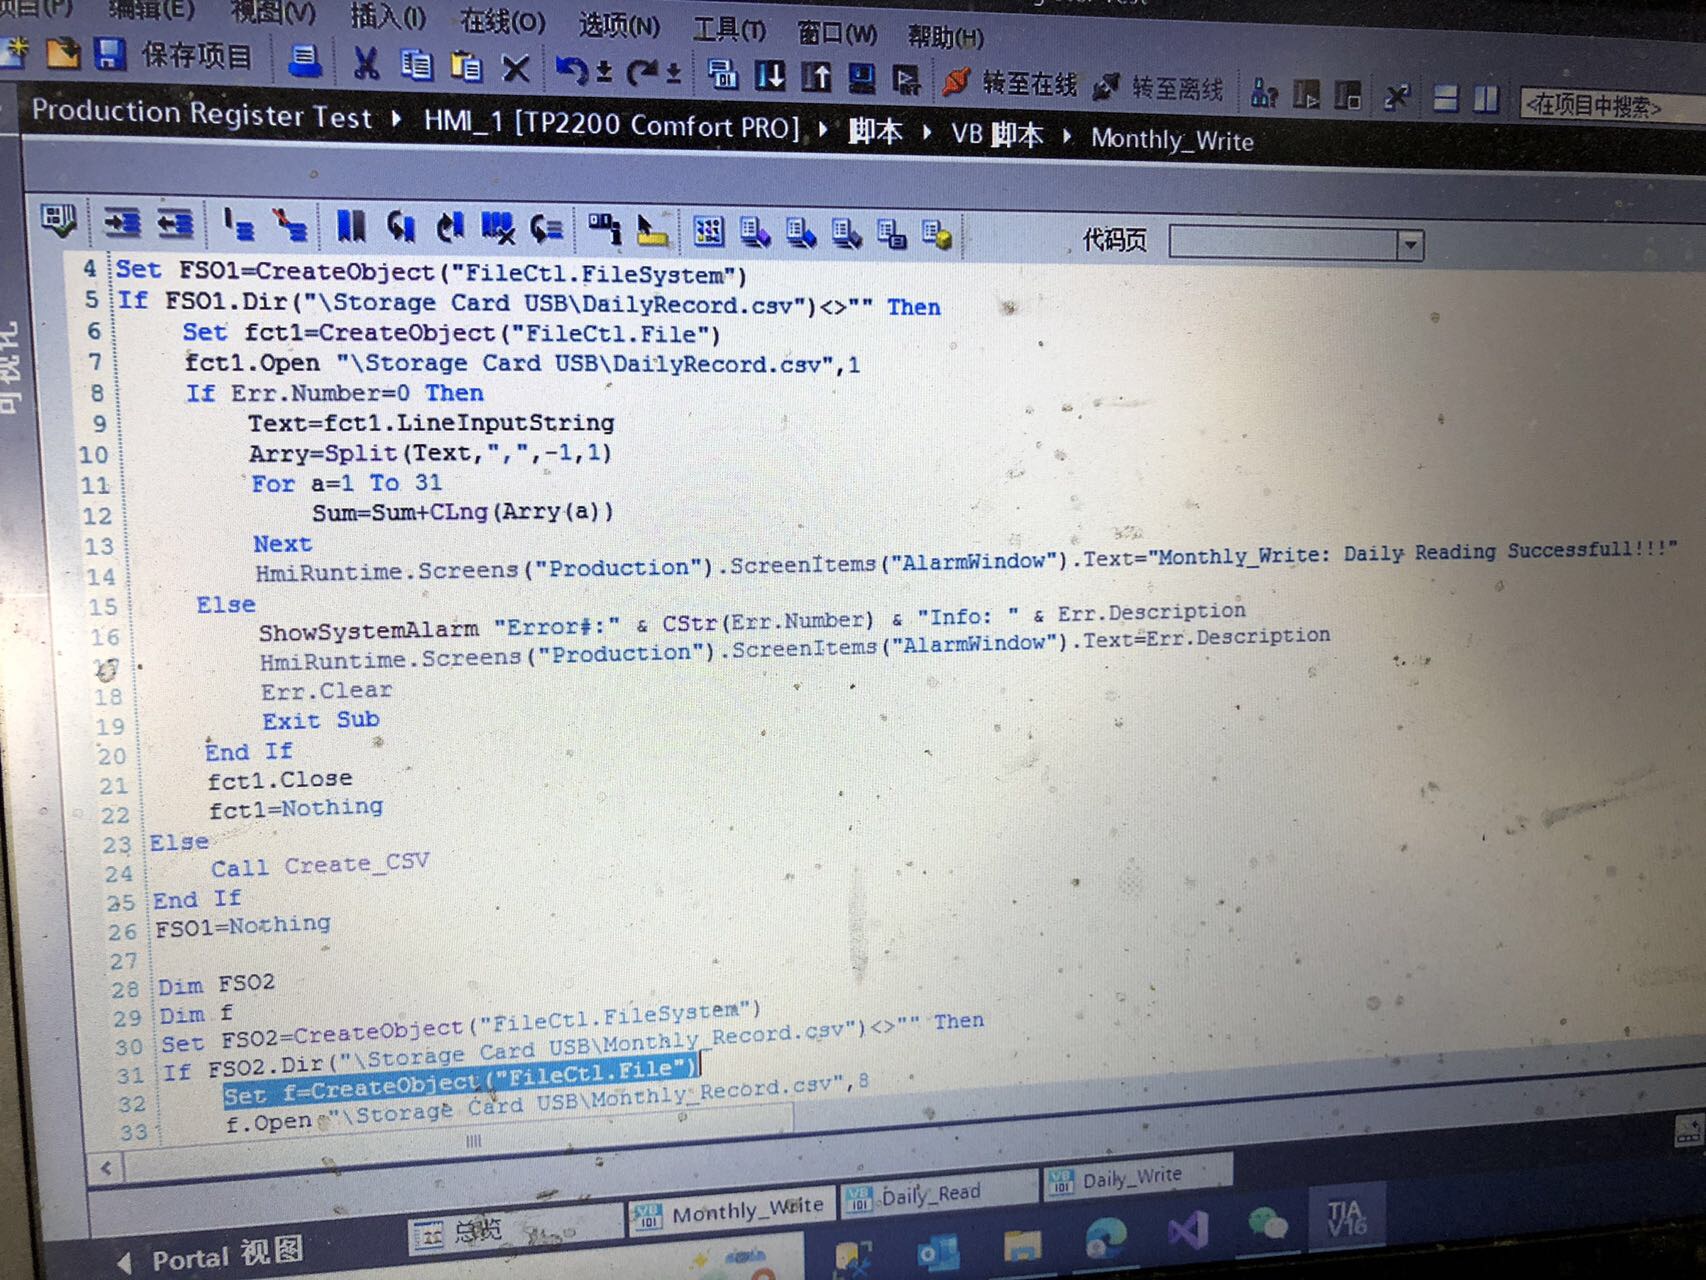Click the Compile icon in main toolbar
This screenshot has height=1280, width=1706.
coord(722,74)
